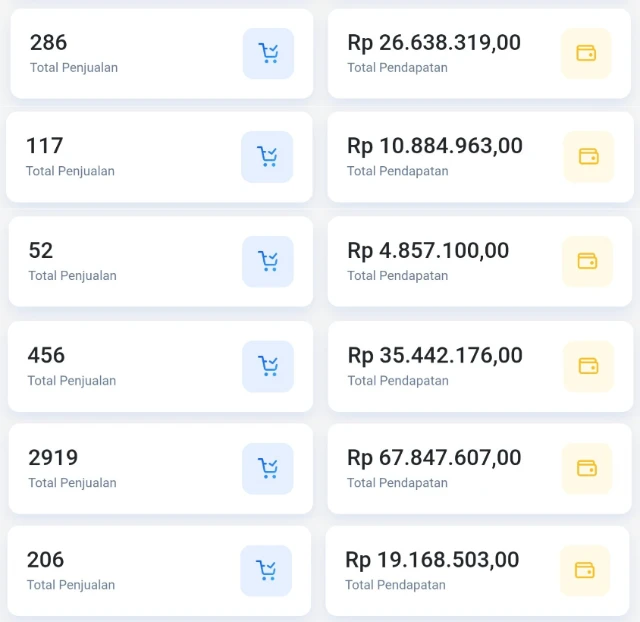The image size is (640, 622).
Task: Click wallet icon next to Rp 26.638.319,00
Action: (586, 53)
